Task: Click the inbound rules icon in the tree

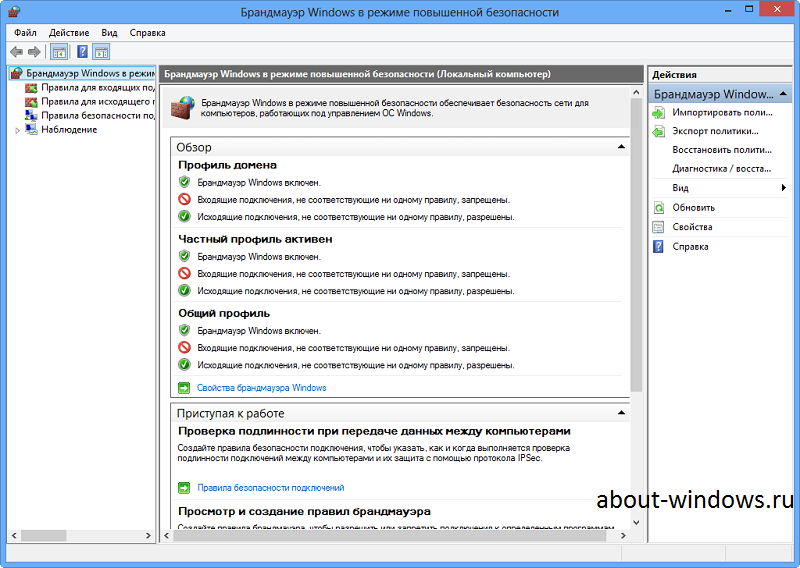Action: click(31, 88)
